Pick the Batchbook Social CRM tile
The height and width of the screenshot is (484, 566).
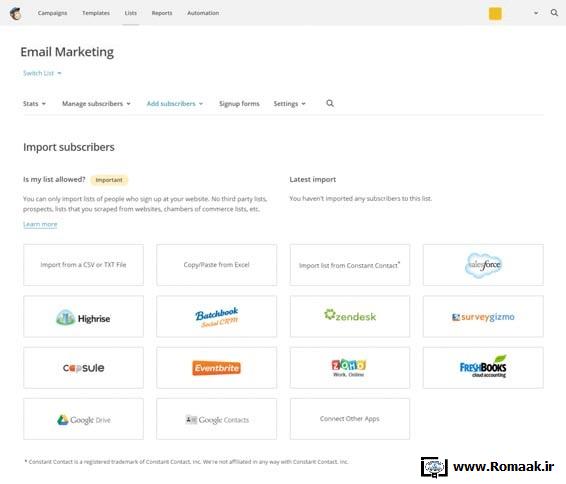tap(217, 317)
